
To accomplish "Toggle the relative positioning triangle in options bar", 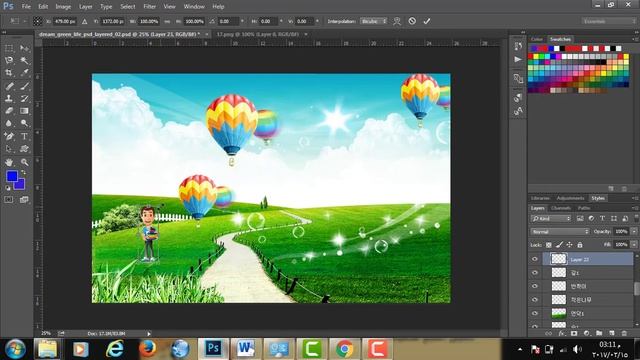I will (84, 21).
